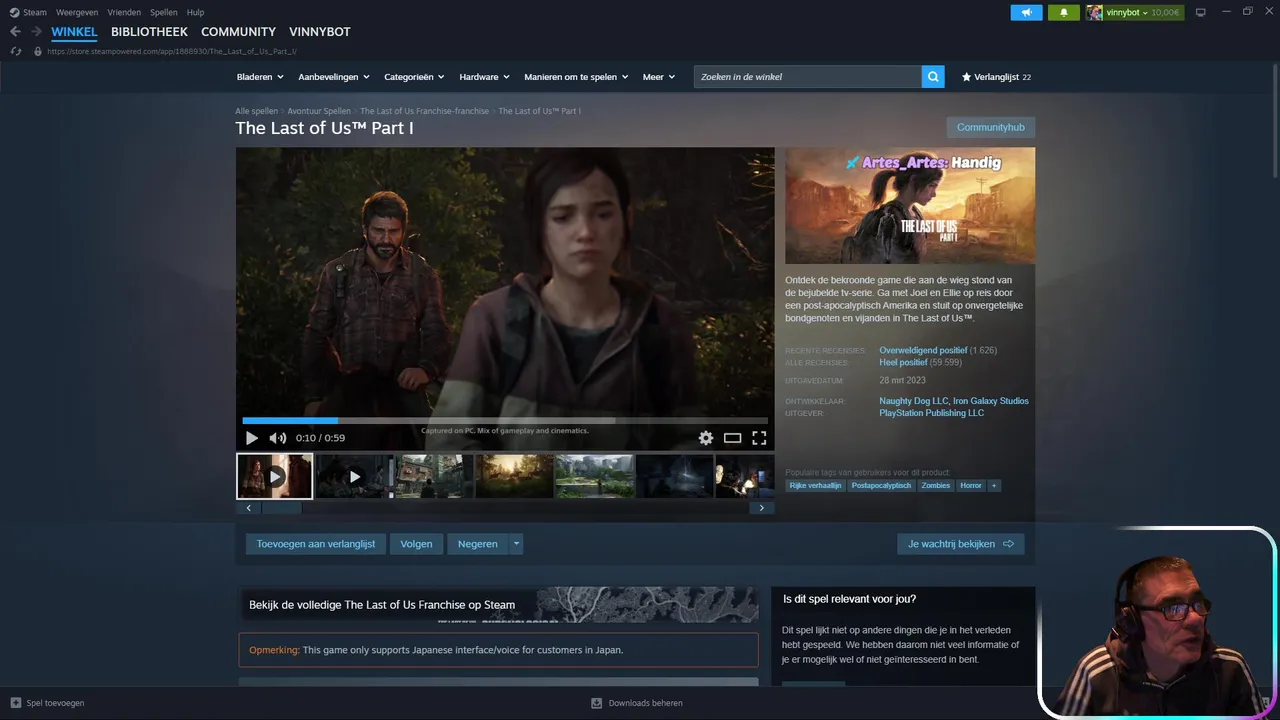
Task: Click the Negeren button
Action: click(478, 544)
